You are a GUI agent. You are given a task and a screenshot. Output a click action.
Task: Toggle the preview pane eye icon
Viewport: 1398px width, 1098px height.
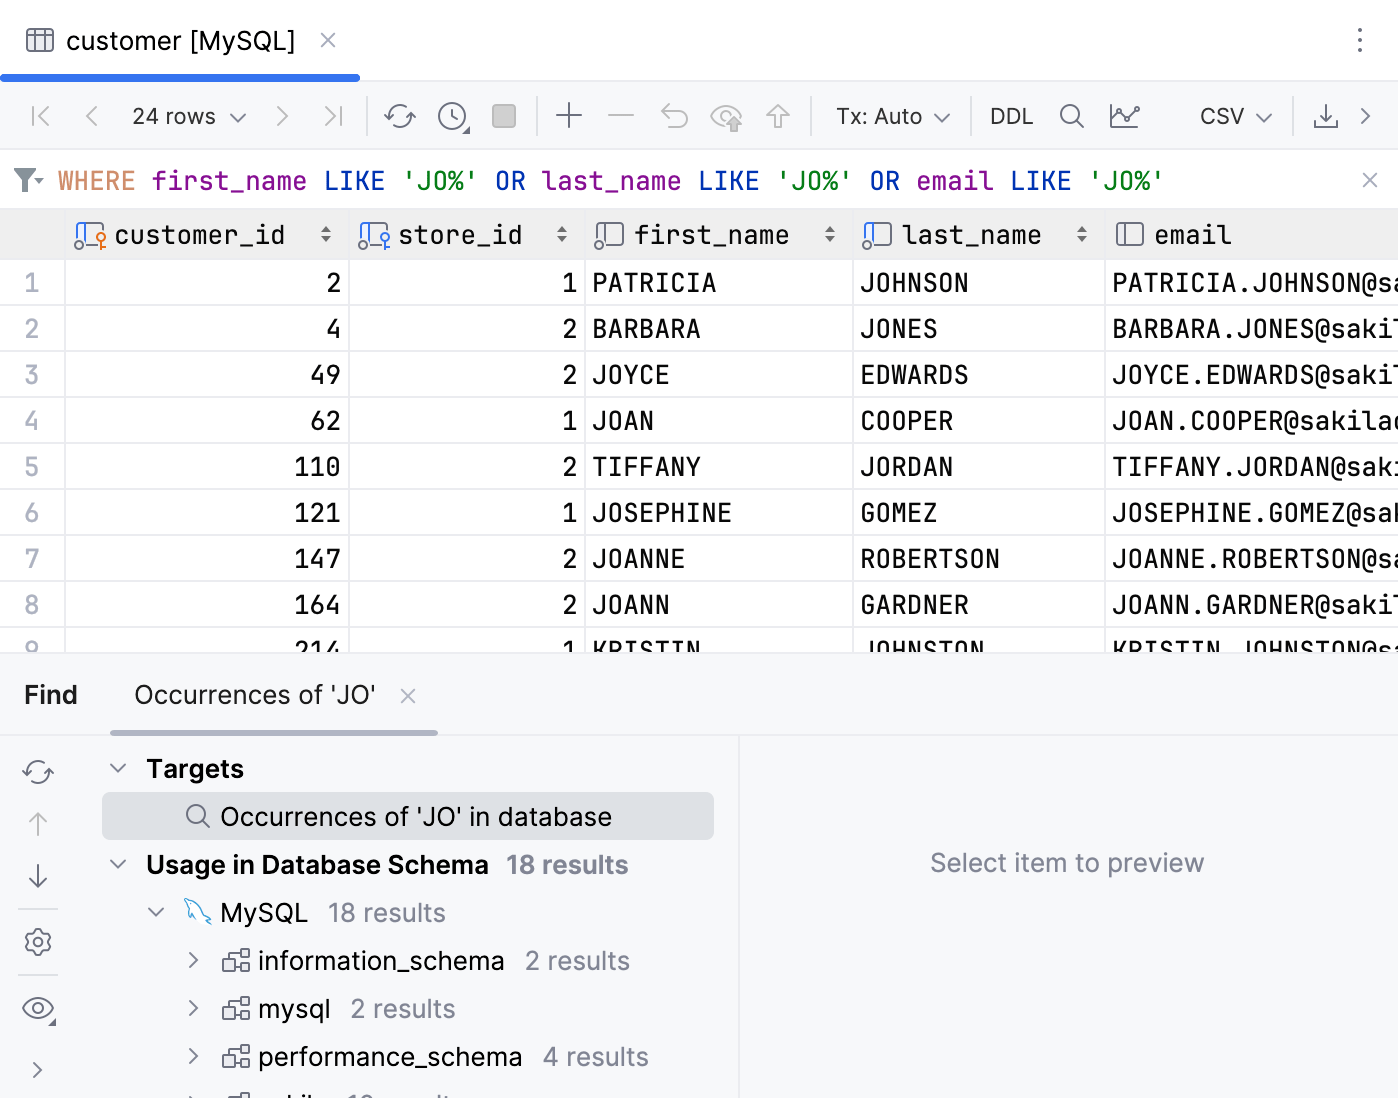coord(38,1008)
